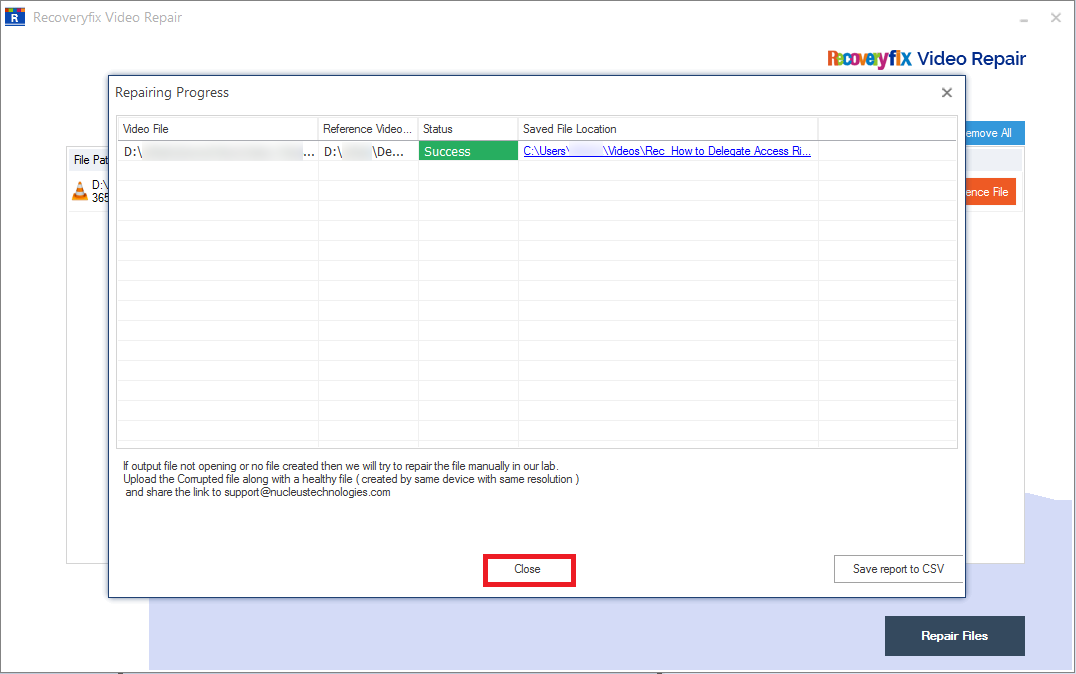Viewport: 1076px width, 674px height.
Task: Click the Remove All button in main window
Action: [x=994, y=133]
